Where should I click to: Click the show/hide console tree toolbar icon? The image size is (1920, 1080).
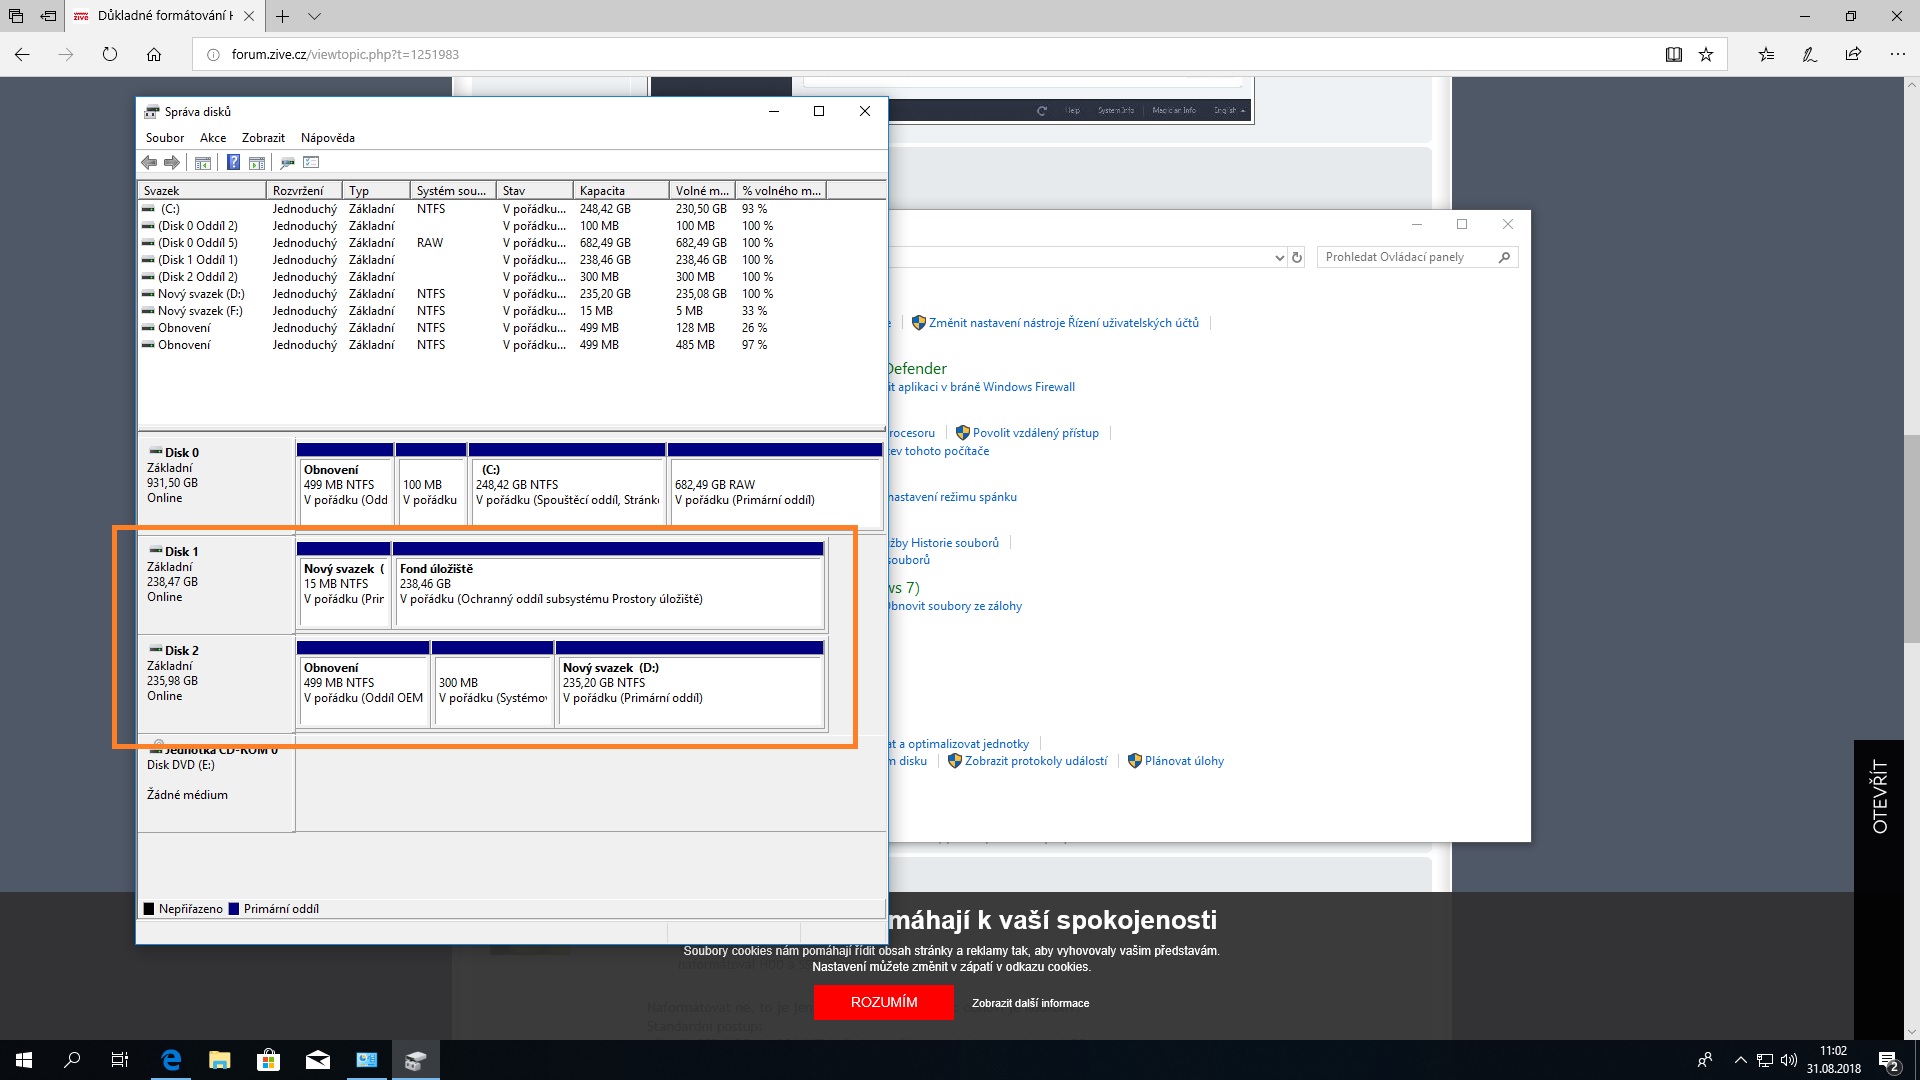click(x=203, y=163)
